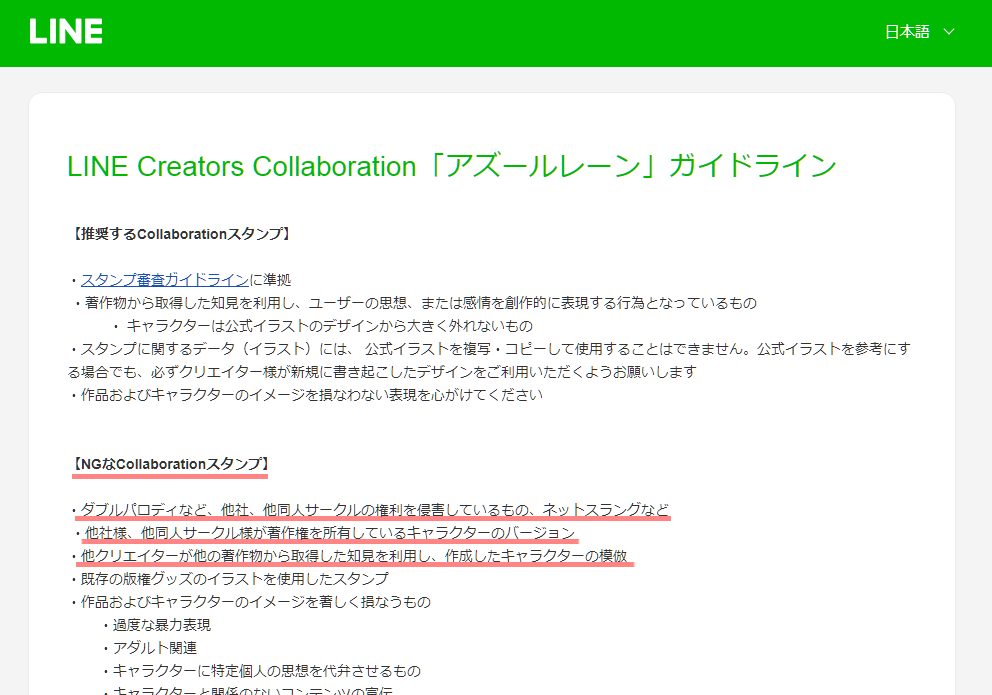Open the スタンプ審査ガイドライン link

point(164,280)
